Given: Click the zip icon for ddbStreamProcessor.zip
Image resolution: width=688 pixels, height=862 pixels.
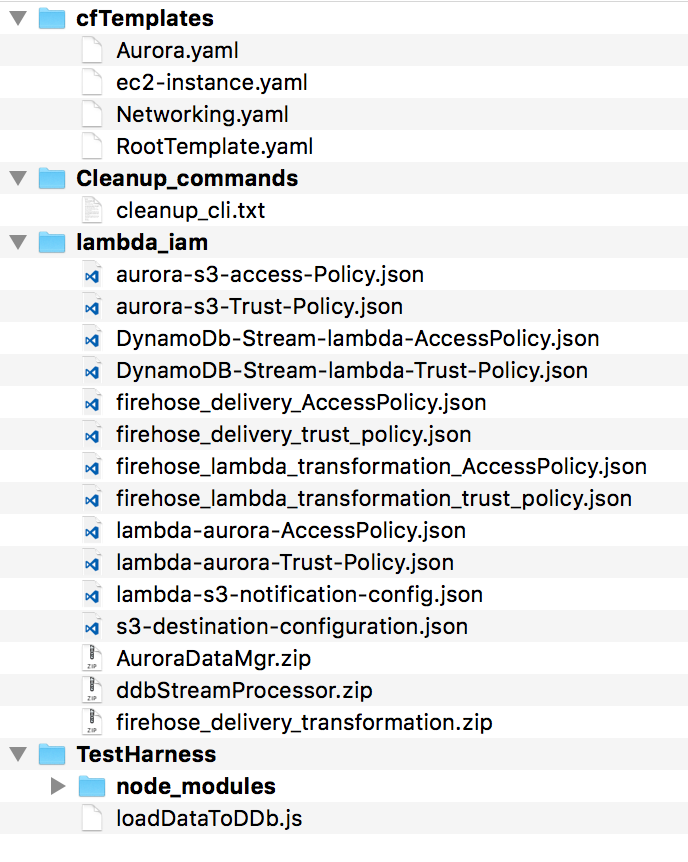Looking at the screenshot, I should 92,690.
